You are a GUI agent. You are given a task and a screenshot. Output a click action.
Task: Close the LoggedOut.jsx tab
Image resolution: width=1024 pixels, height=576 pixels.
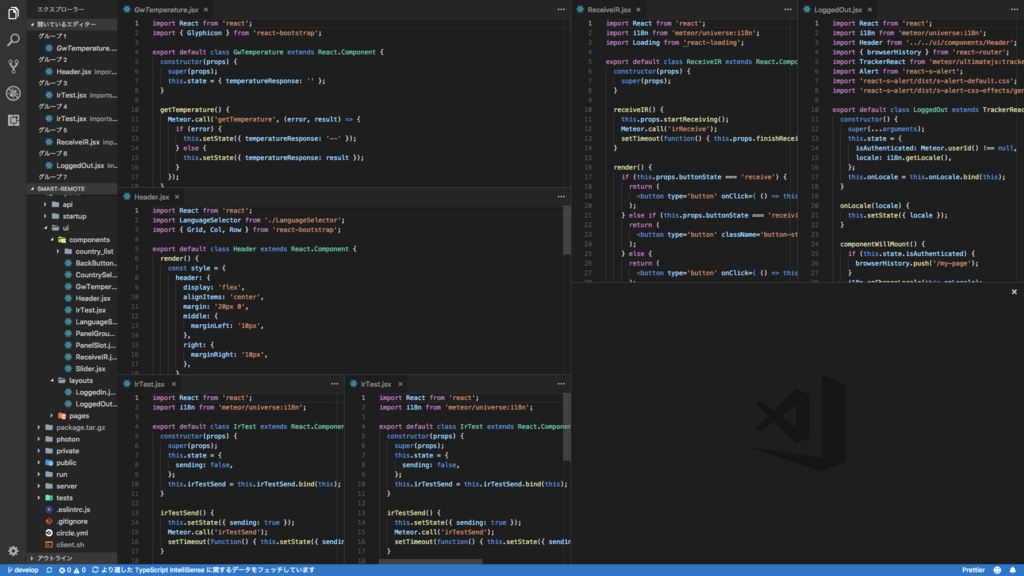(x=870, y=10)
